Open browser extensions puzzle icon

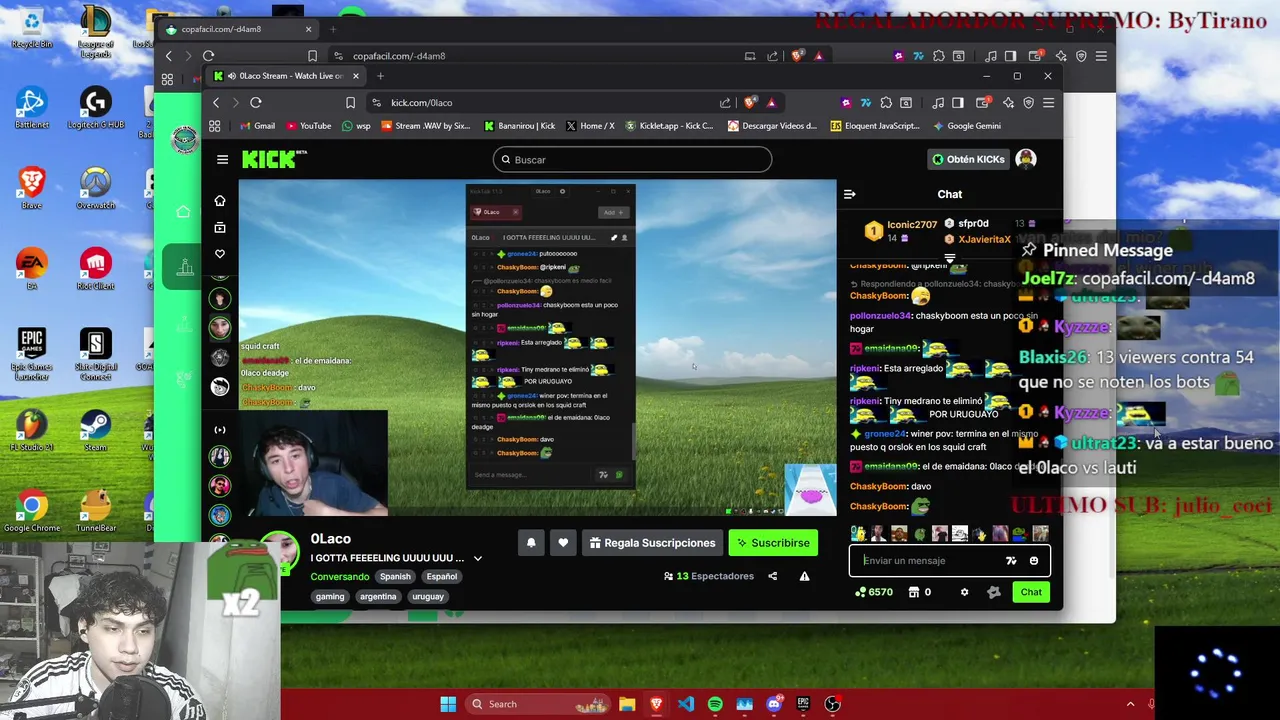(x=886, y=103)
